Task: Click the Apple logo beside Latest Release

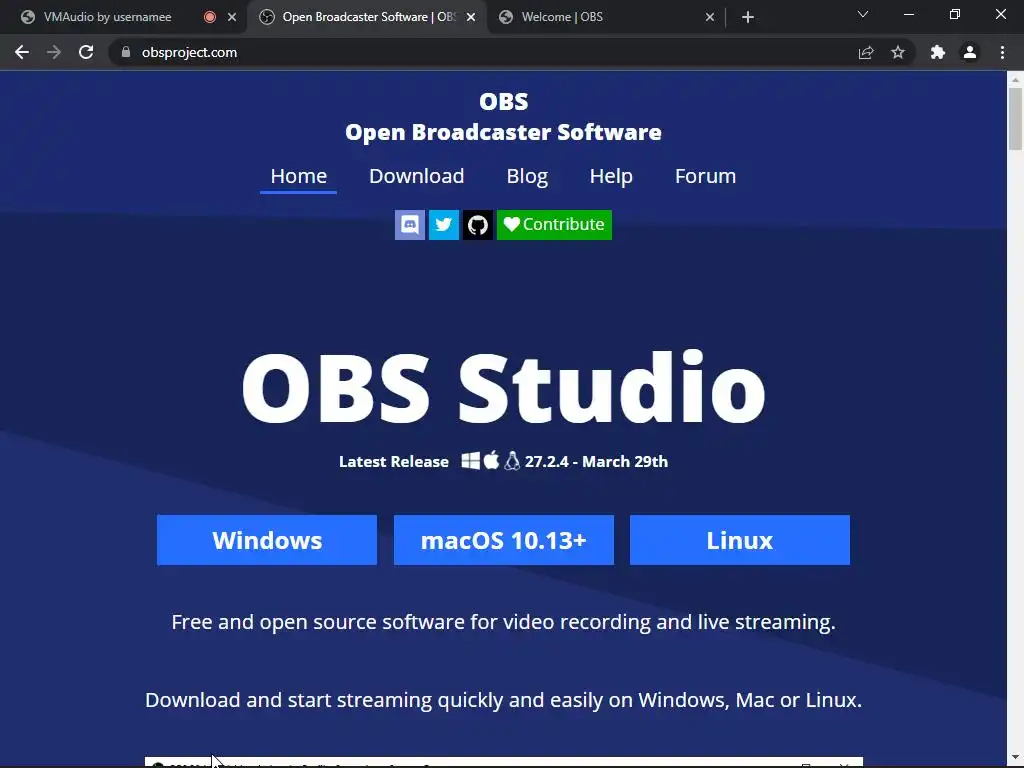Action: [492, 460]
